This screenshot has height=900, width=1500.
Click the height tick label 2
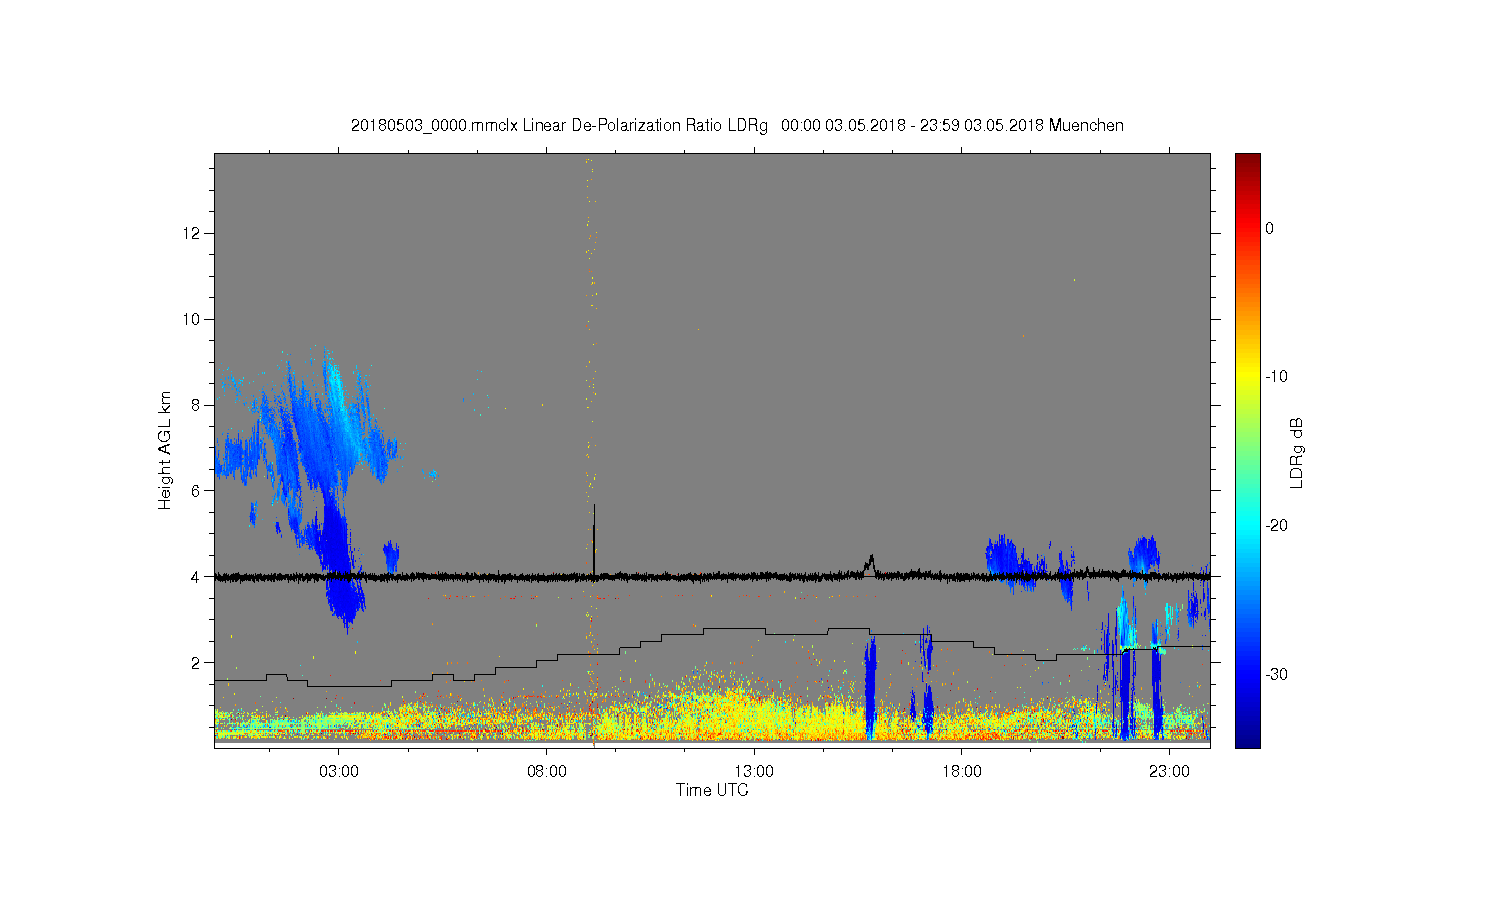[197, 662]
